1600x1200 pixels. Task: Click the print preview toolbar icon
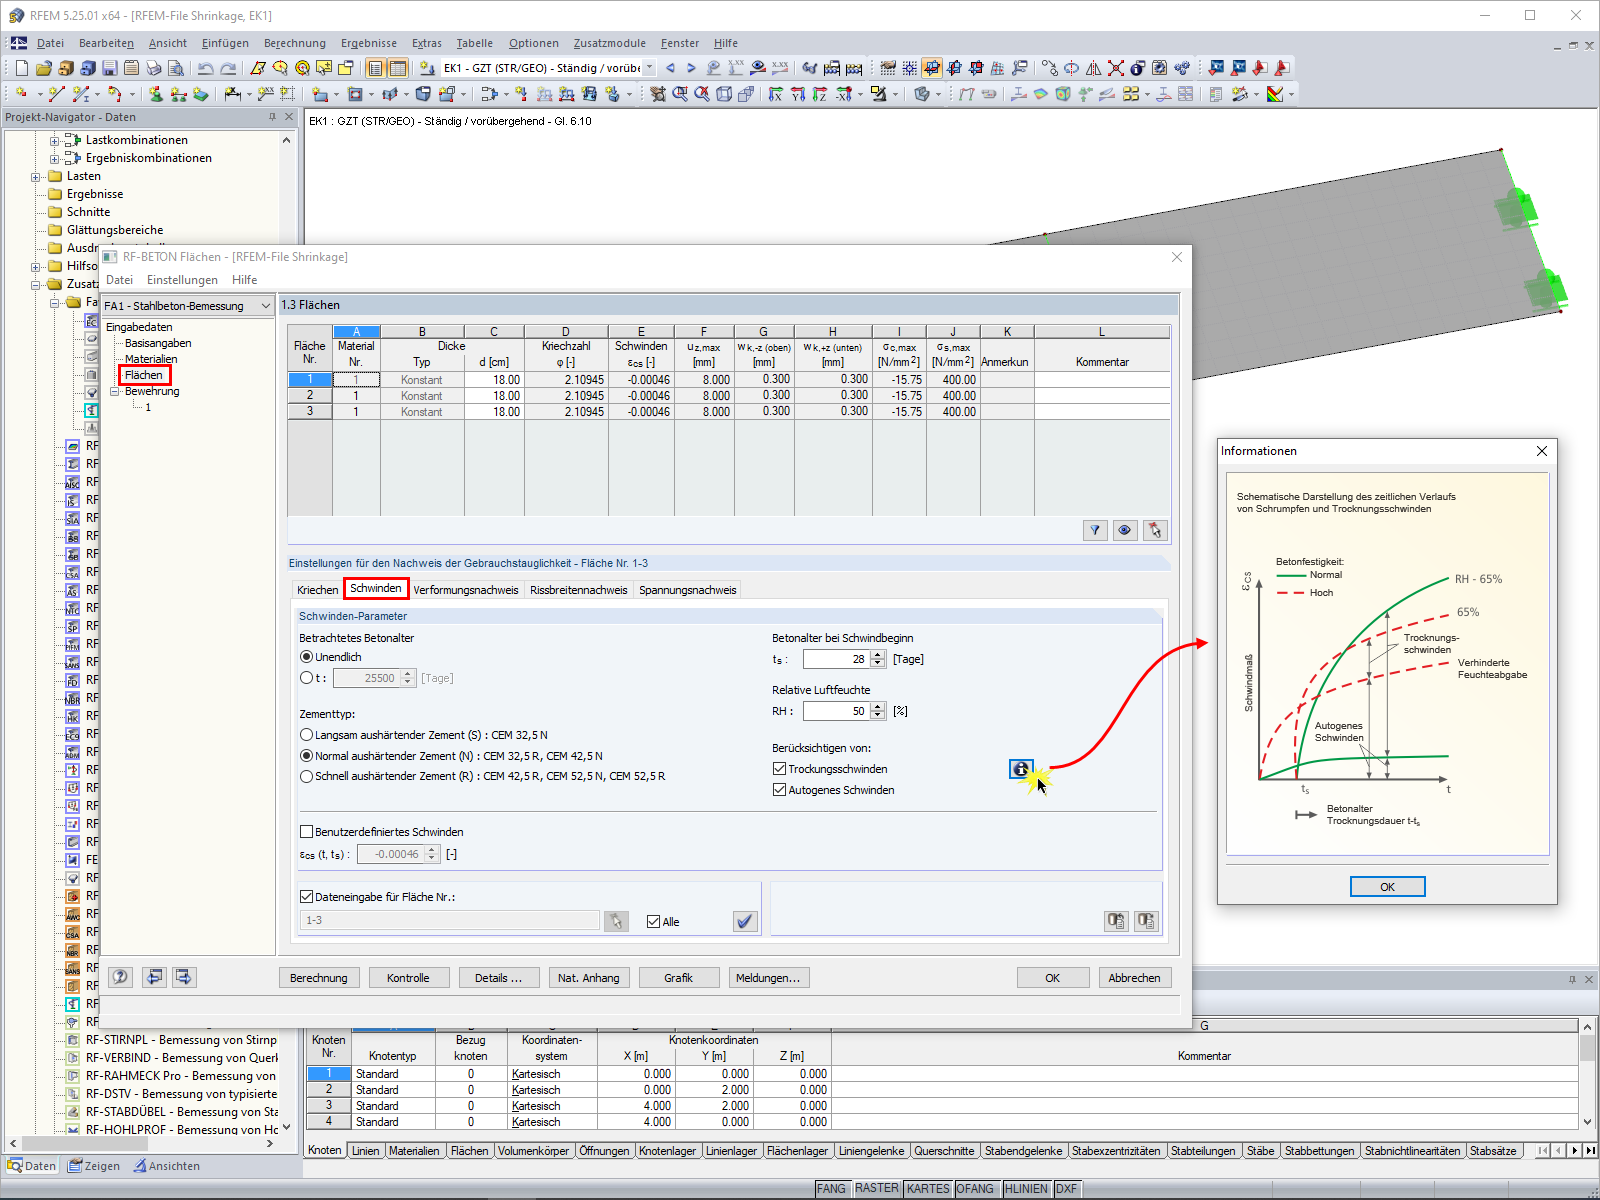pos(176,68)
